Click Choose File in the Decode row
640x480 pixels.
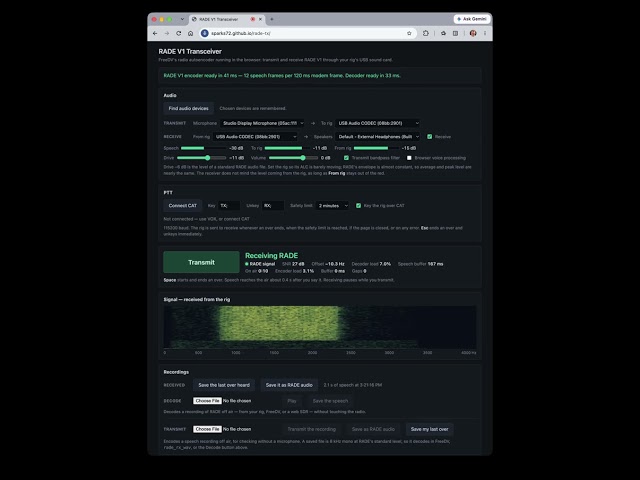[x=207, y=401]
